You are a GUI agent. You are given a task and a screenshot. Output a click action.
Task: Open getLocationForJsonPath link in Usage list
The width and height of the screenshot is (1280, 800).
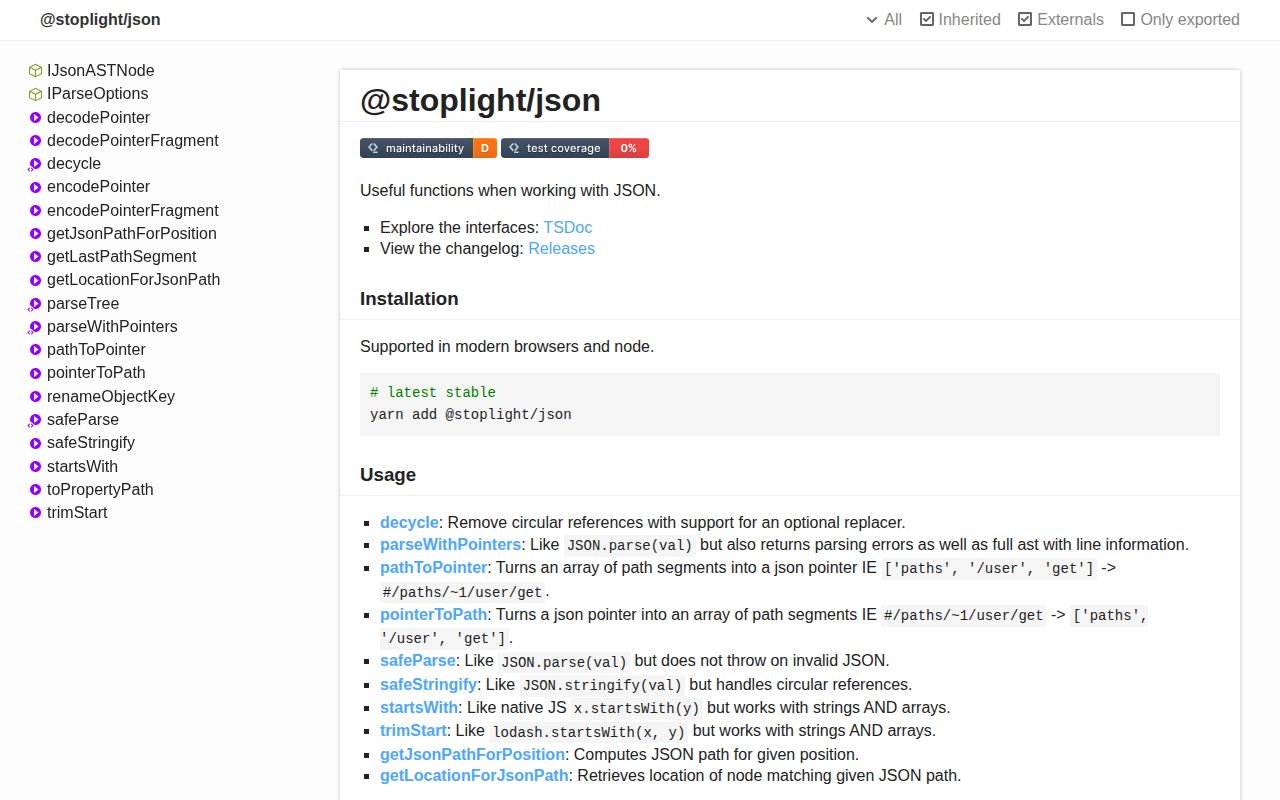pos(474,775)
